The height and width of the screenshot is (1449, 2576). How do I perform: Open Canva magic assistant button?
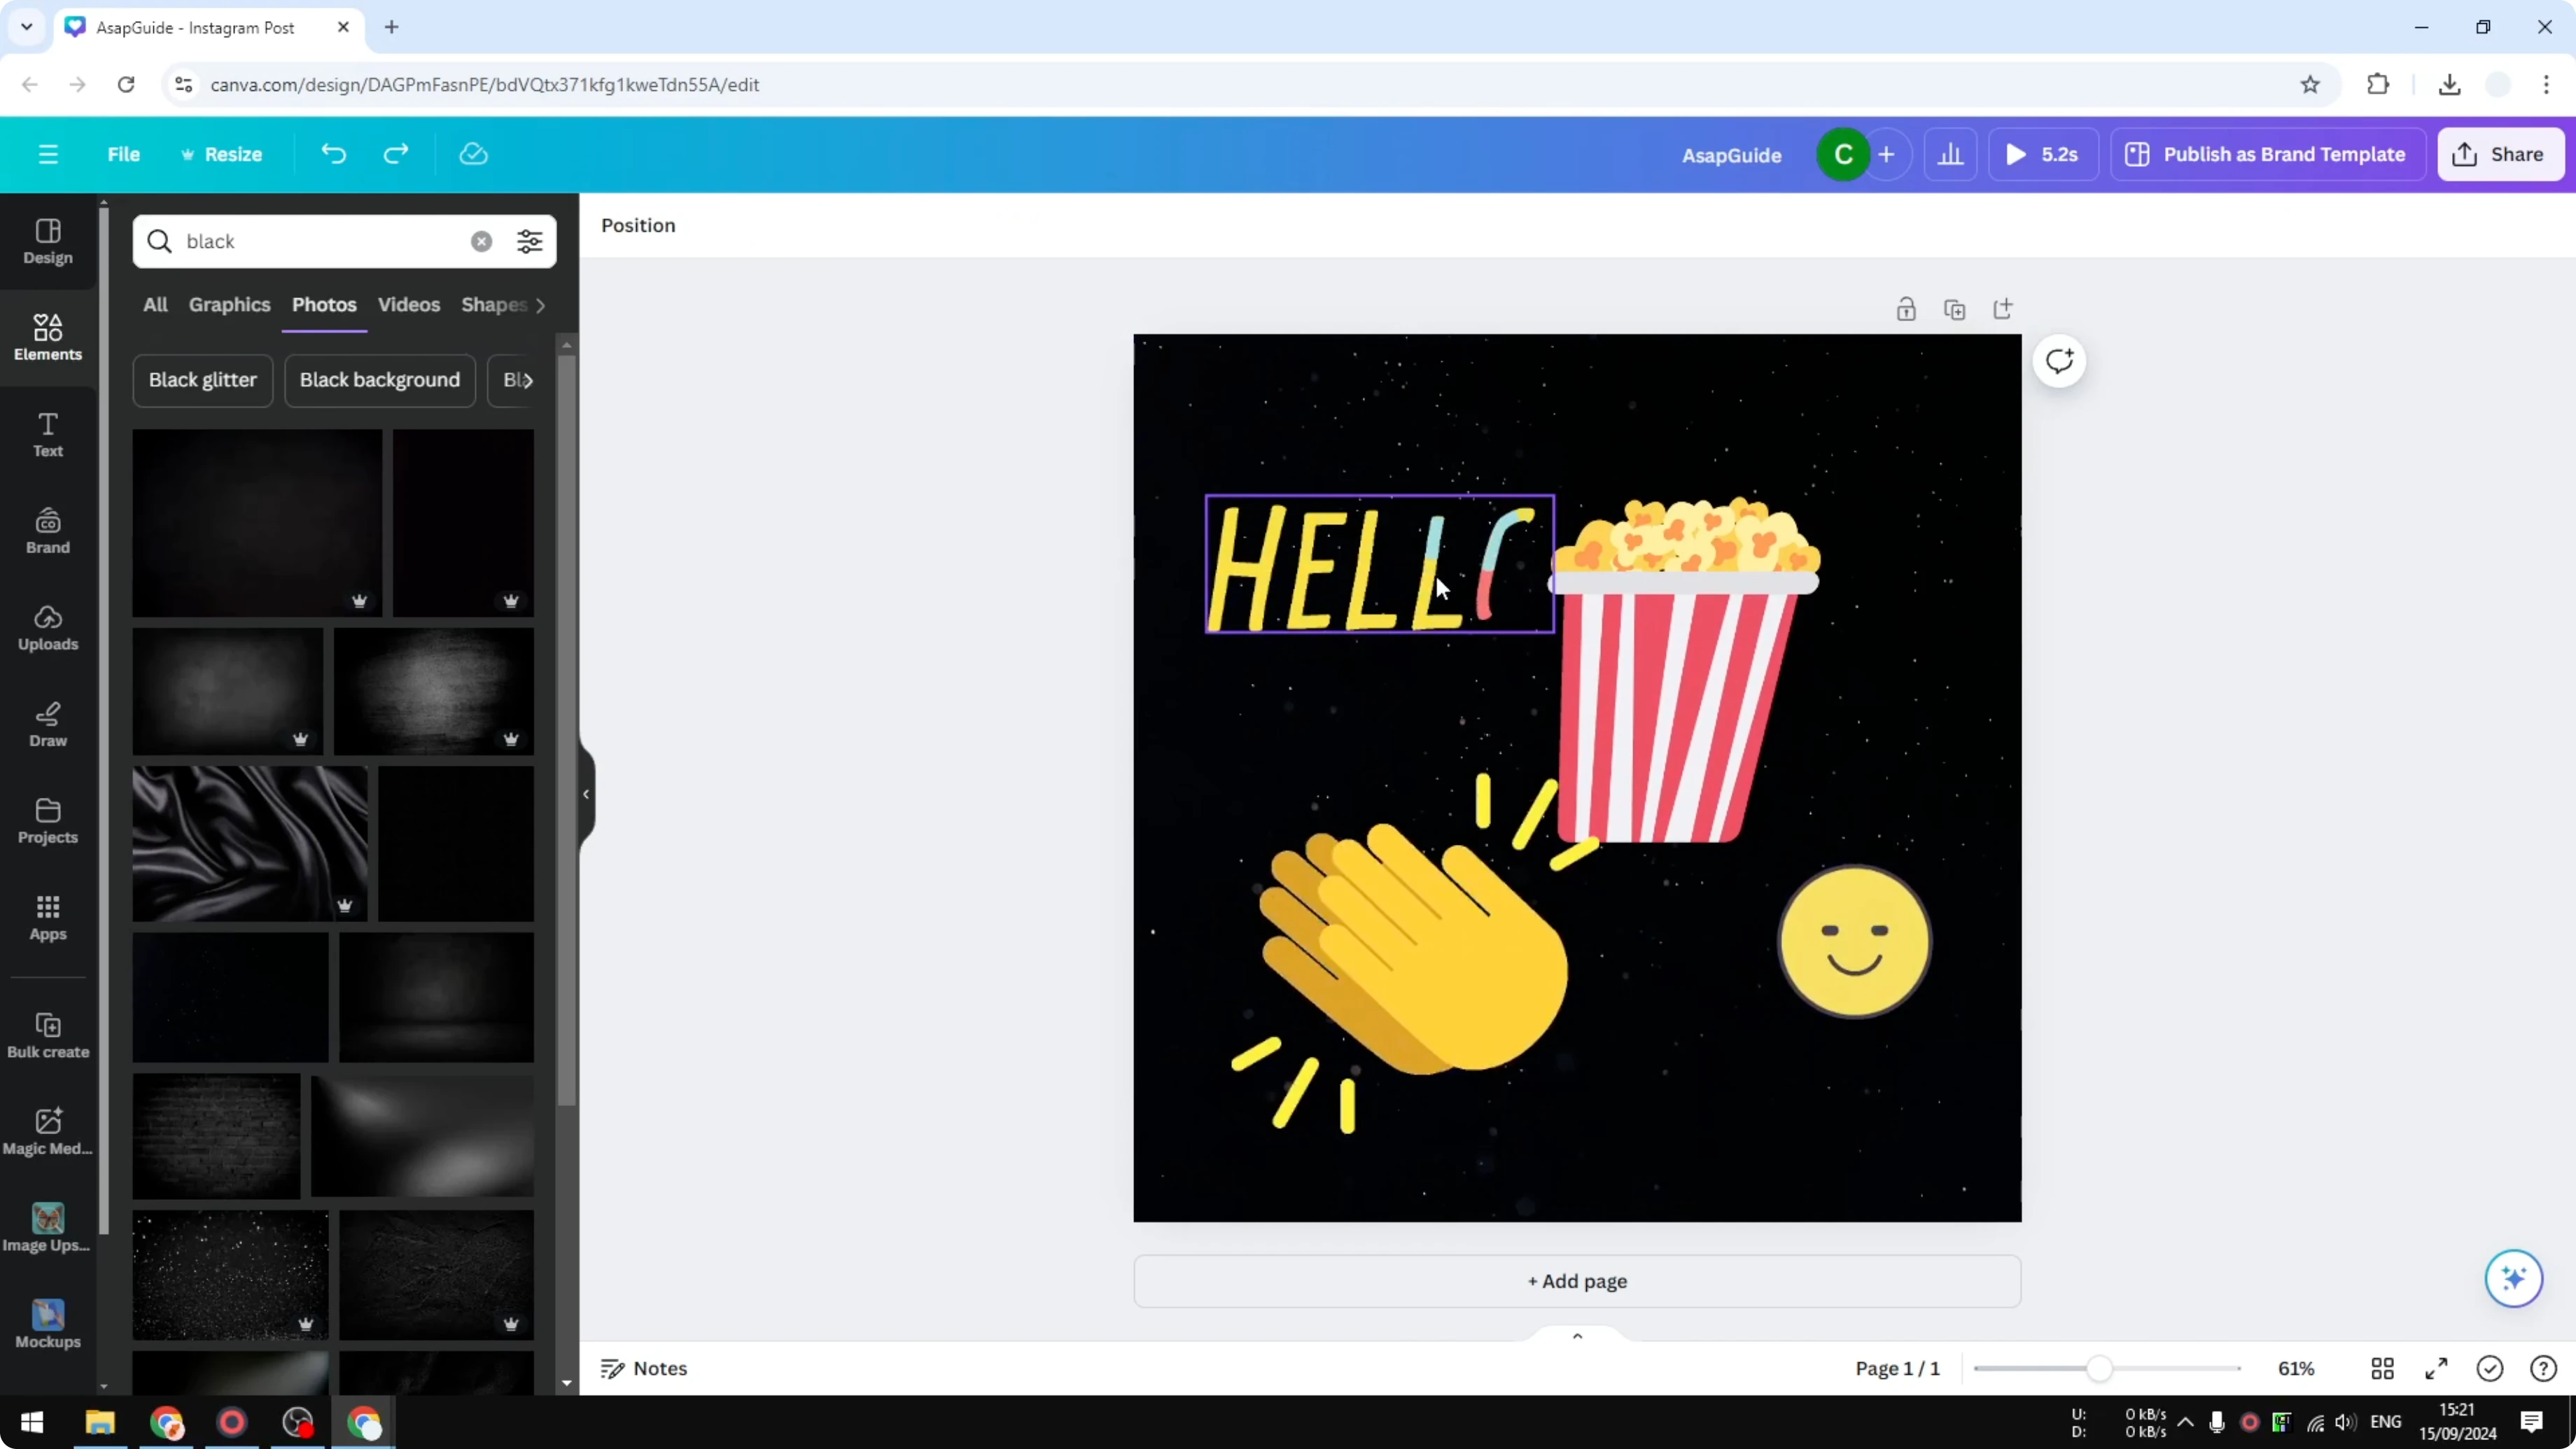pyautogui.click(x=2513, y=1278)
